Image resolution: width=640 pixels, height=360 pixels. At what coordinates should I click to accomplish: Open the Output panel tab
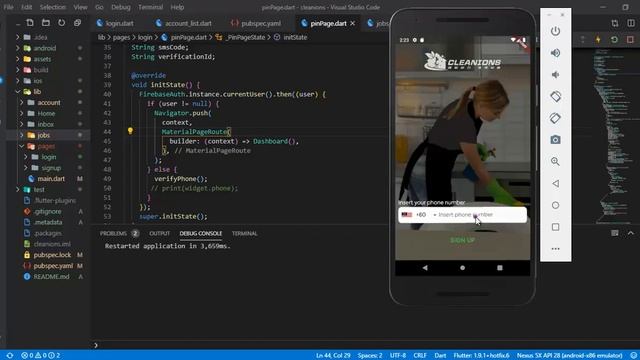[x=160, y=233]
